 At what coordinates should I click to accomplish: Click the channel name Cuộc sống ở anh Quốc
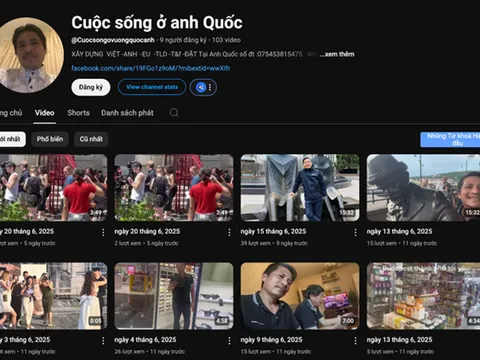pyautogui.click(x=157, y=23)
